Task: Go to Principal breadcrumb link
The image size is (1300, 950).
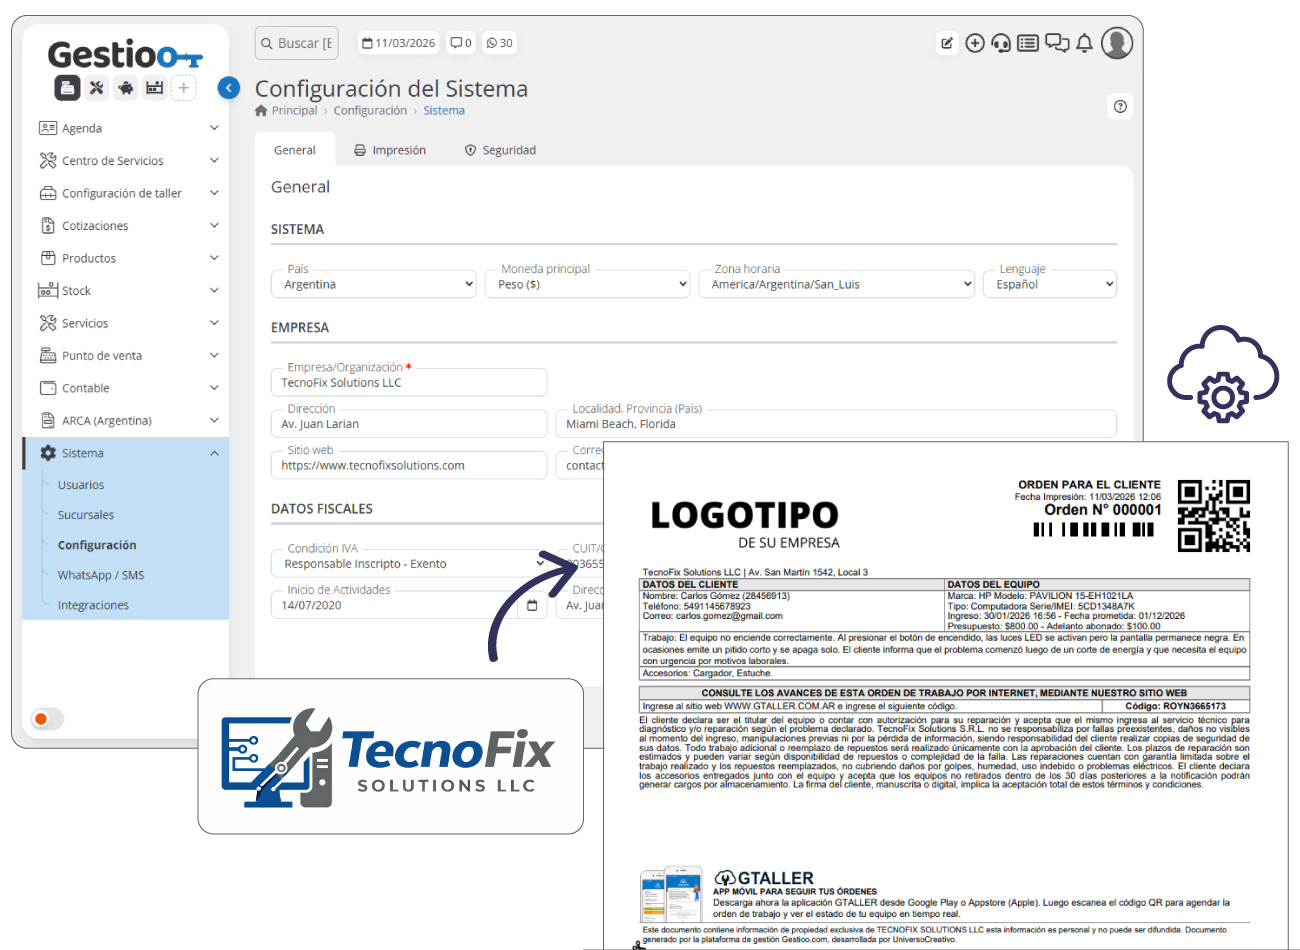Action: pyautogui.click(x=294, y=111)
